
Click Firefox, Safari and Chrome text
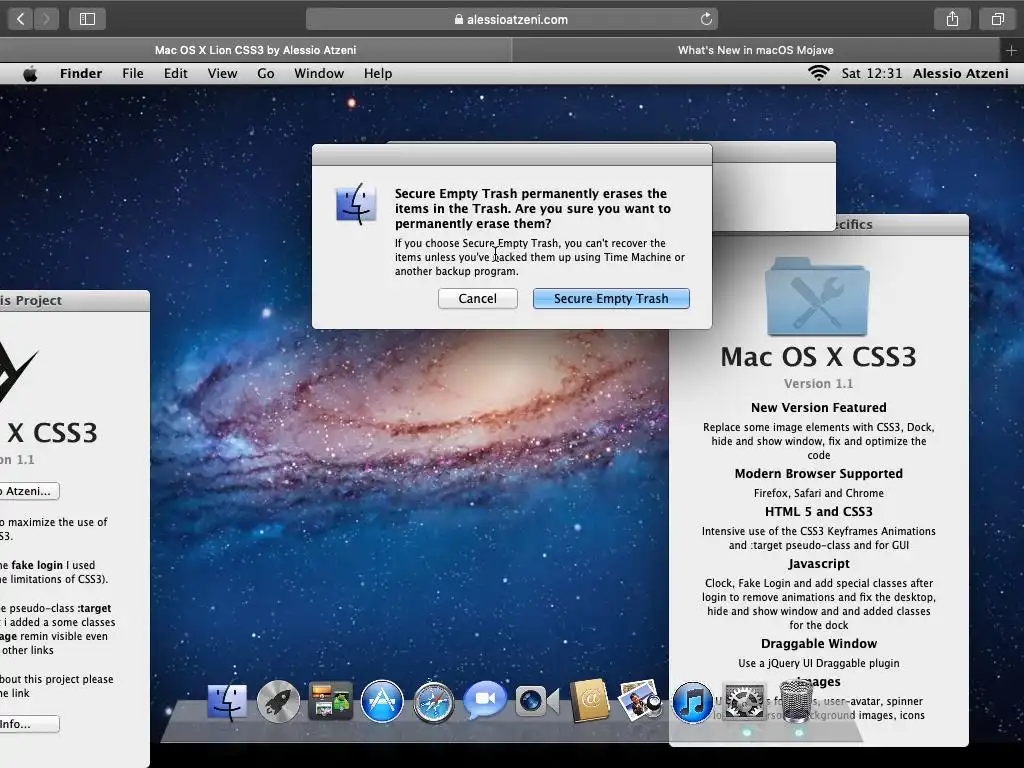818,493
